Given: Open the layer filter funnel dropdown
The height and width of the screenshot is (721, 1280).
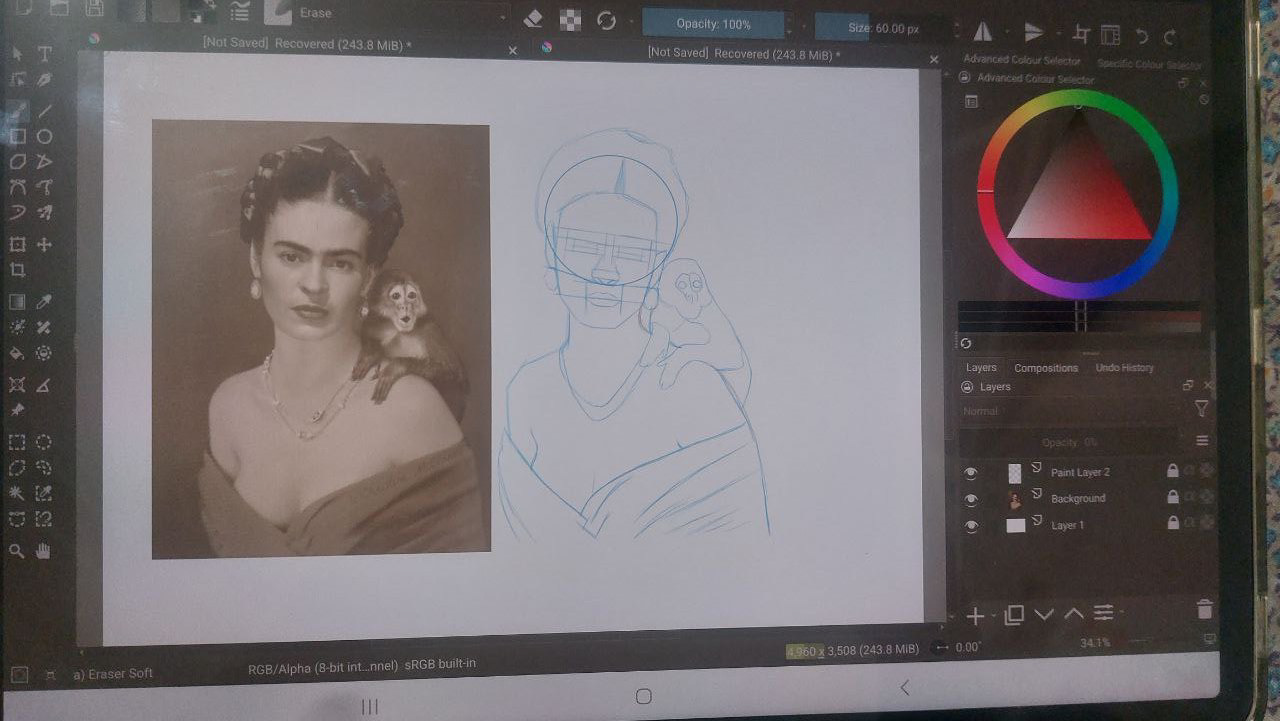Looking at the screenshot, I should pyautogui.click(x=1201, y=409).
